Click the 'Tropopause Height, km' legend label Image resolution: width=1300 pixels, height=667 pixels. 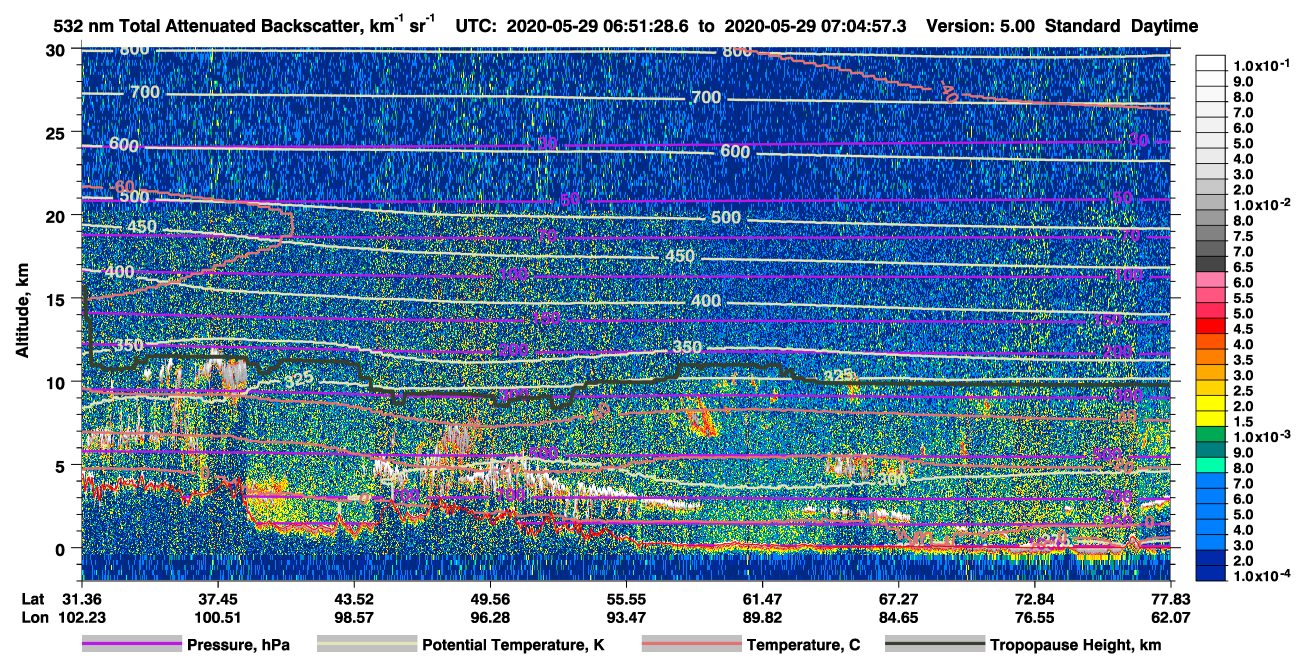point(1076,646)
